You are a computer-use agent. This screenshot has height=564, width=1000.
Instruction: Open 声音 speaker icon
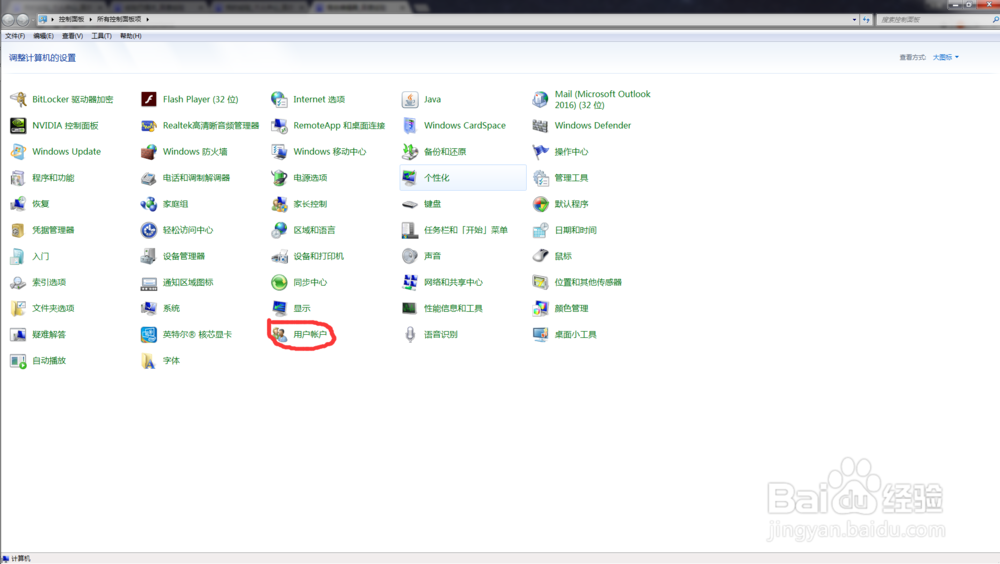coord(409,256)
